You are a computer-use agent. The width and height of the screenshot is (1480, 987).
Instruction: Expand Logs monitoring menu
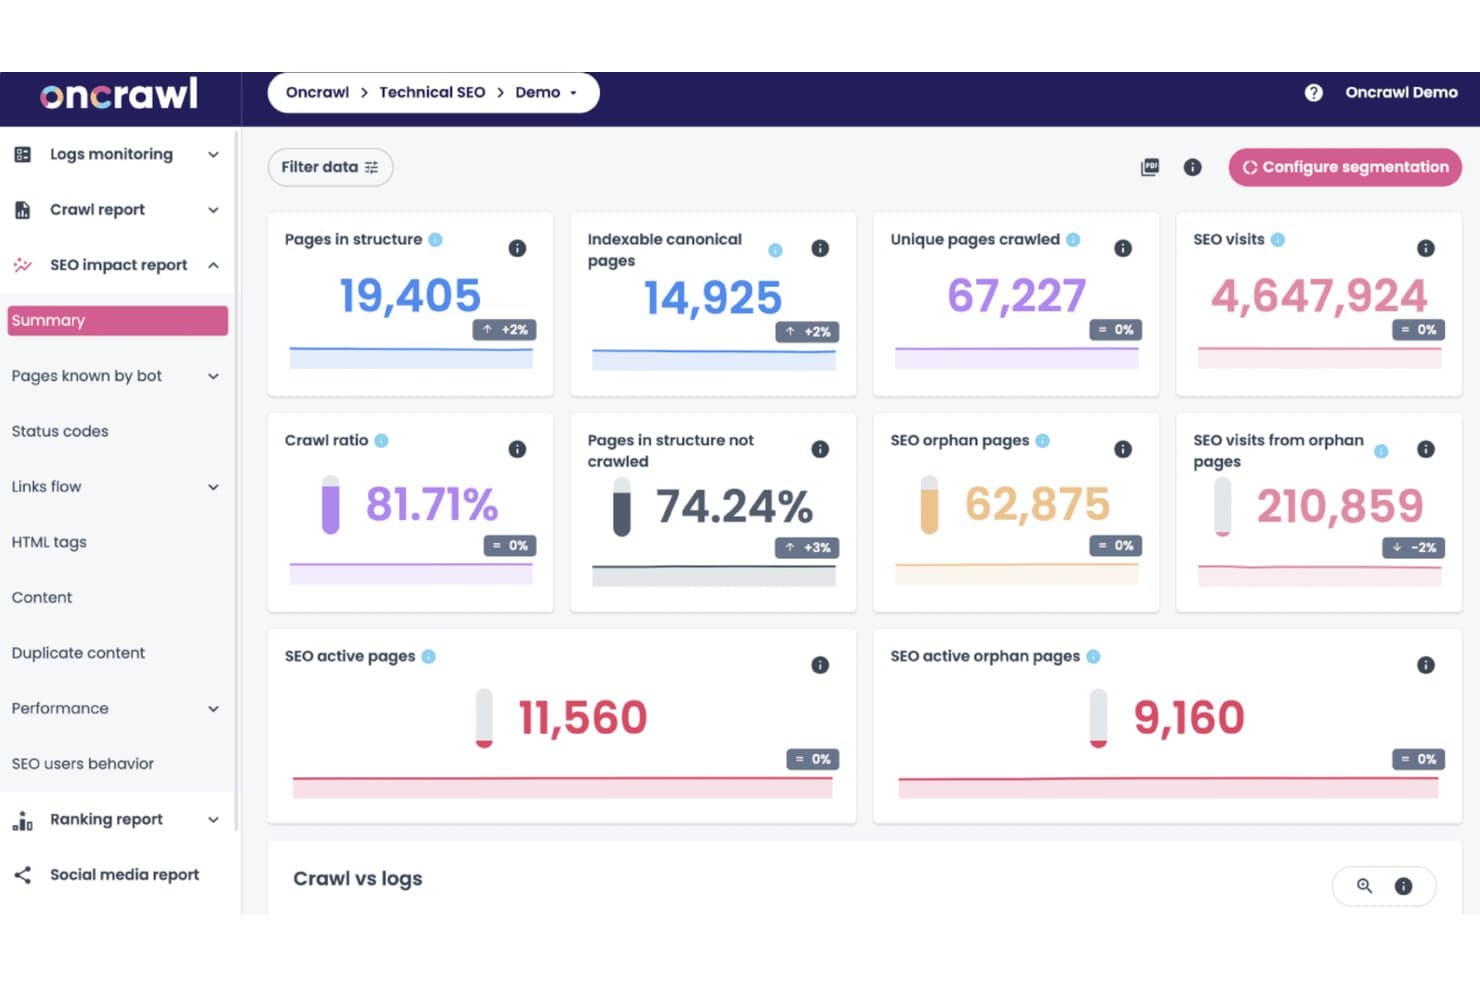(x=213, y=154)
